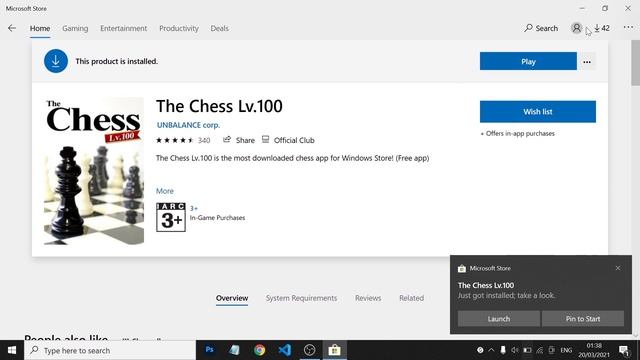This screenshot has height=360, width=640.
Task: Open Photoshop from the taskbar
Action: tap(209, 350)
